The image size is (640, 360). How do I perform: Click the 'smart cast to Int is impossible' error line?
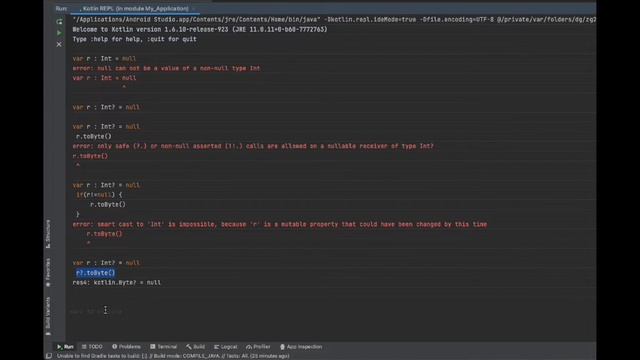tap(280, 224)
